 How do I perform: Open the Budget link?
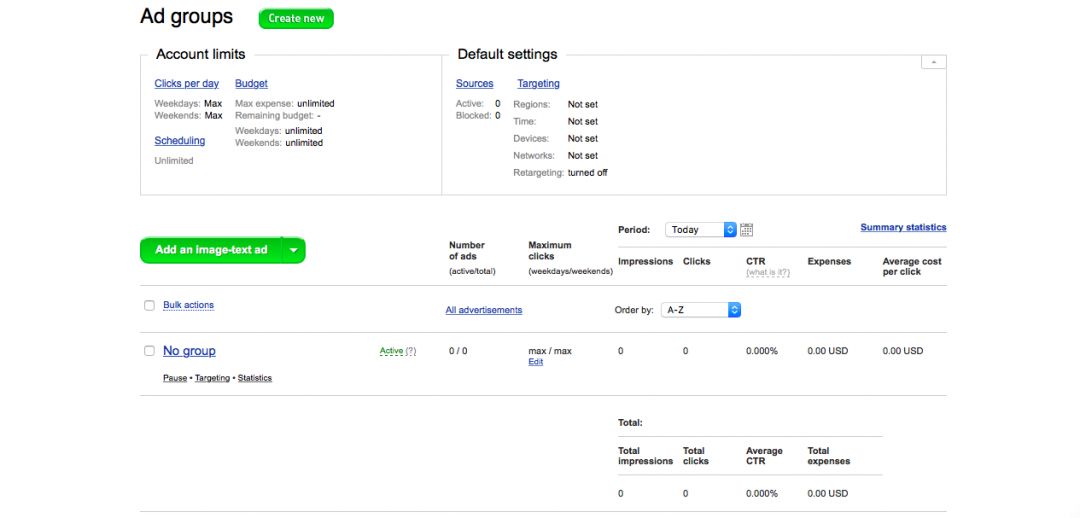[x=251, y=84]
